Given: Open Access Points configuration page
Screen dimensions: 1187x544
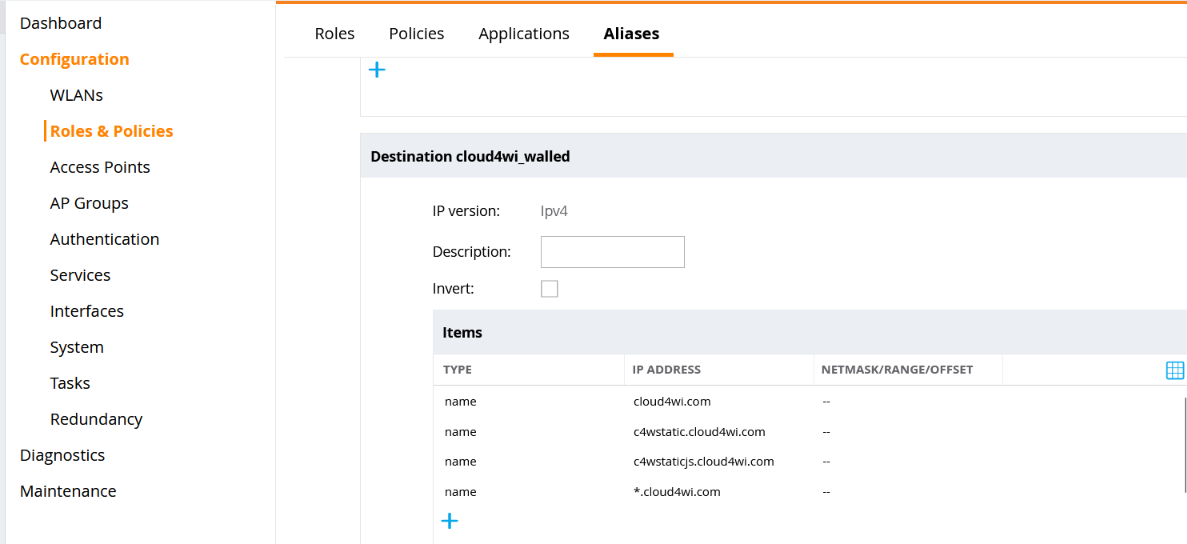Looking at the screenshot, I should pyautogui.click(x=100, y=167).
